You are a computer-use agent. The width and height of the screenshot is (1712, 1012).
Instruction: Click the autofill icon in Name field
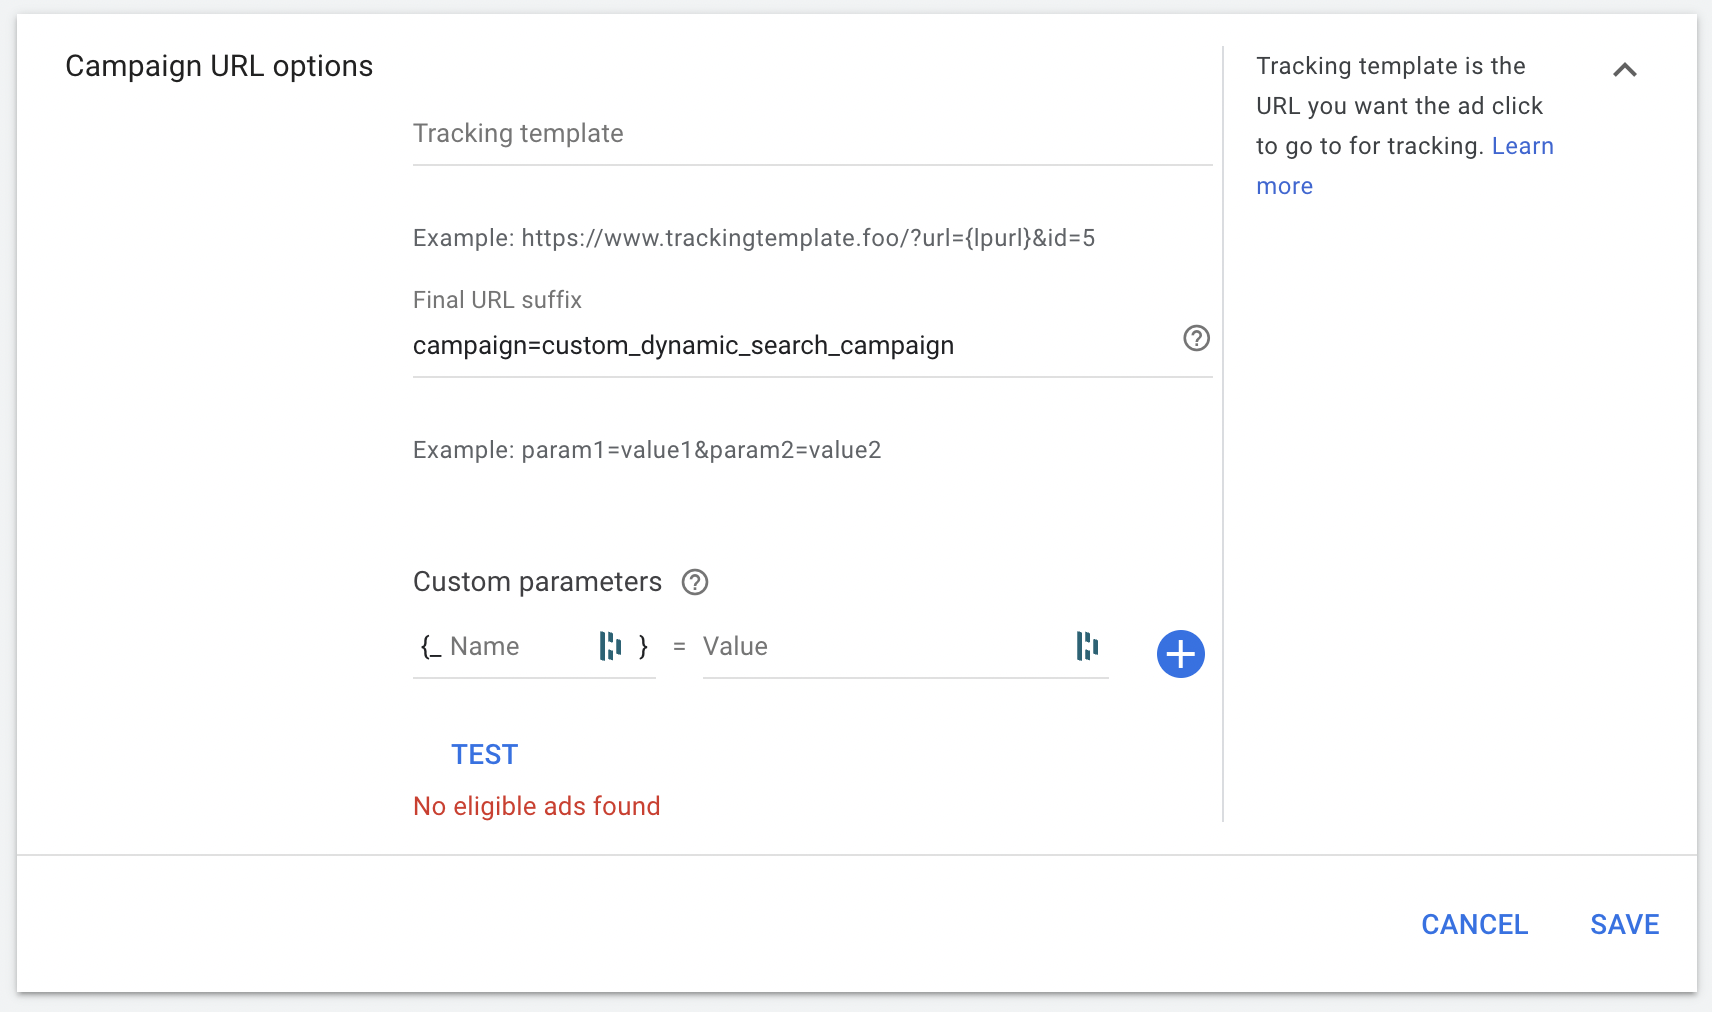(610, 647)
